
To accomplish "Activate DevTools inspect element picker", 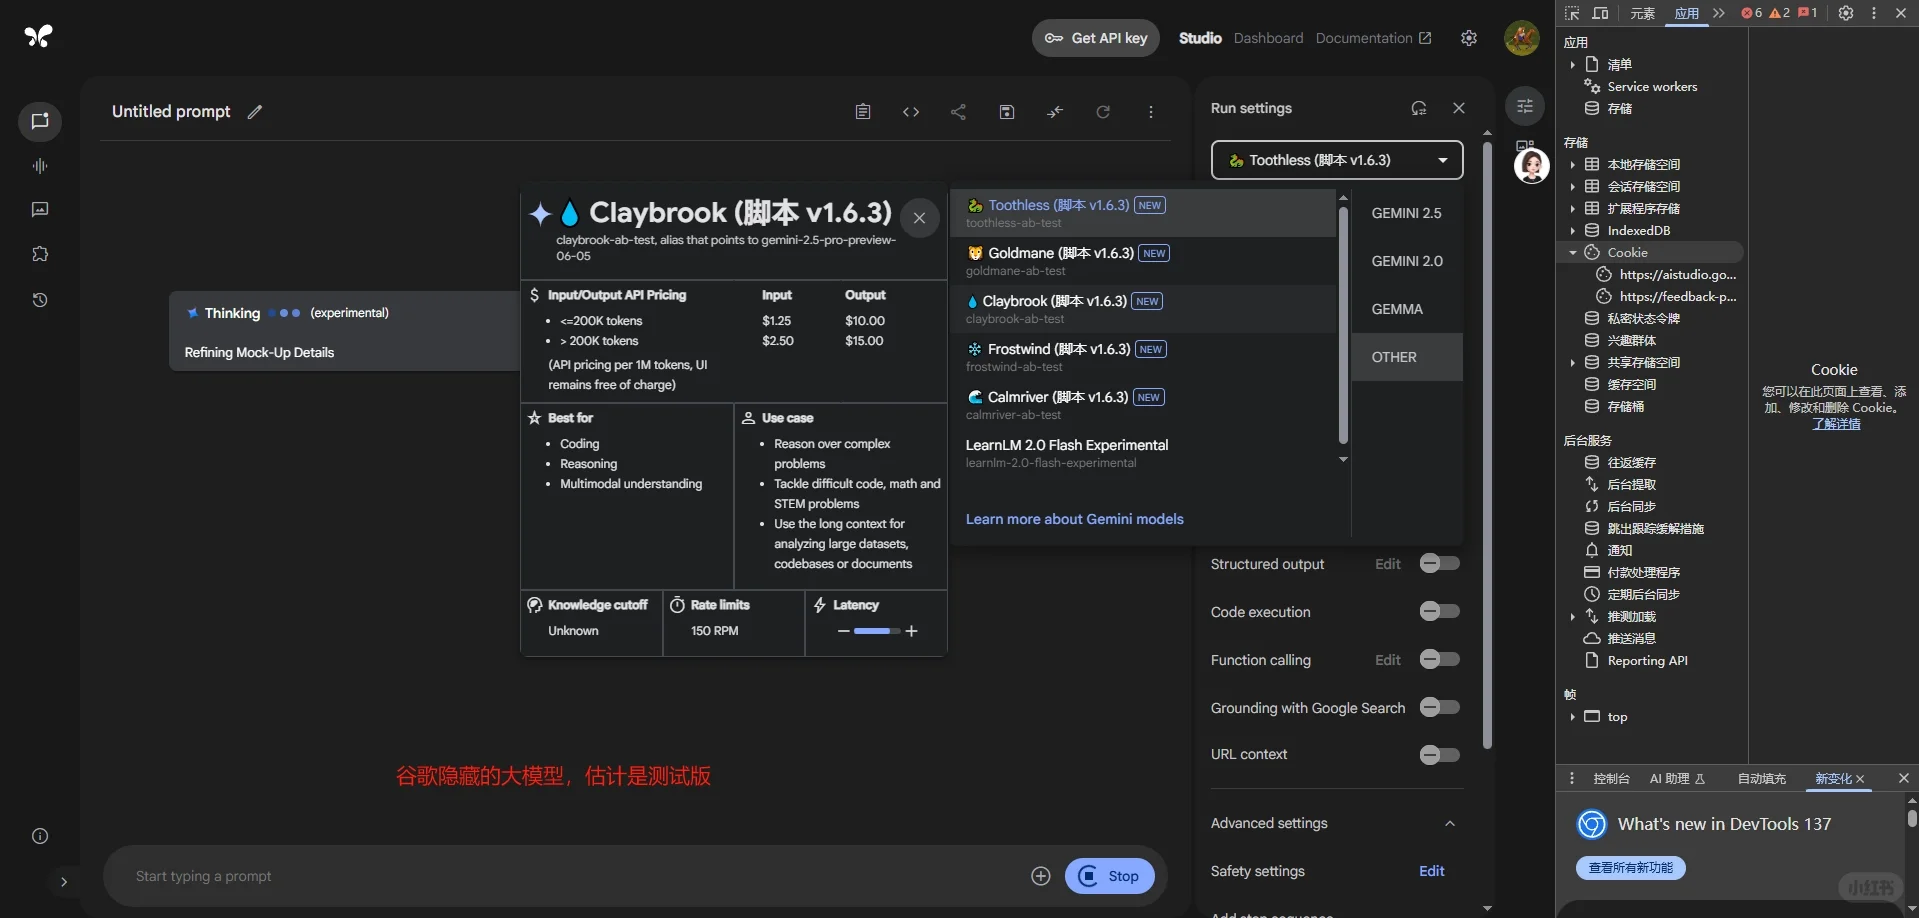I will pos(1572,13).
